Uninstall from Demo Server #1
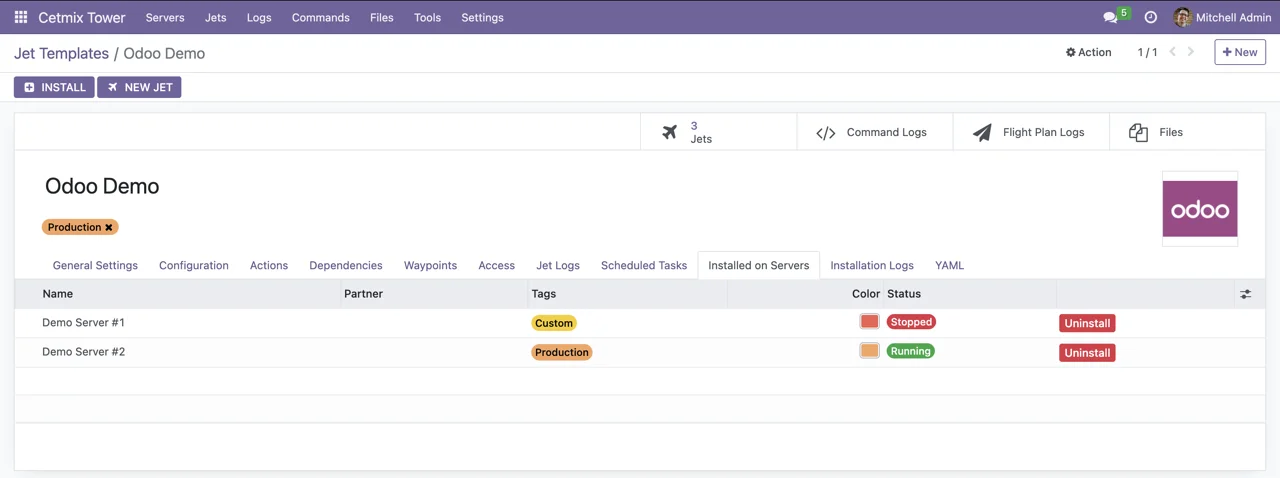The width and height of the screenshot is (1280, 478). tap(1087, 324)
